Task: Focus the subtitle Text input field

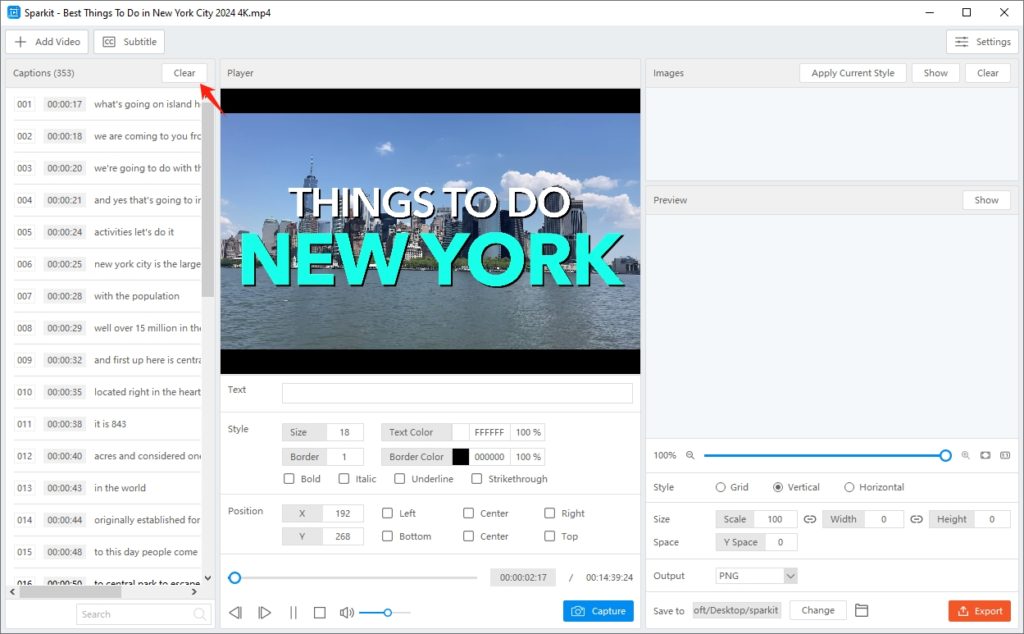Action: tap(457, 393)
